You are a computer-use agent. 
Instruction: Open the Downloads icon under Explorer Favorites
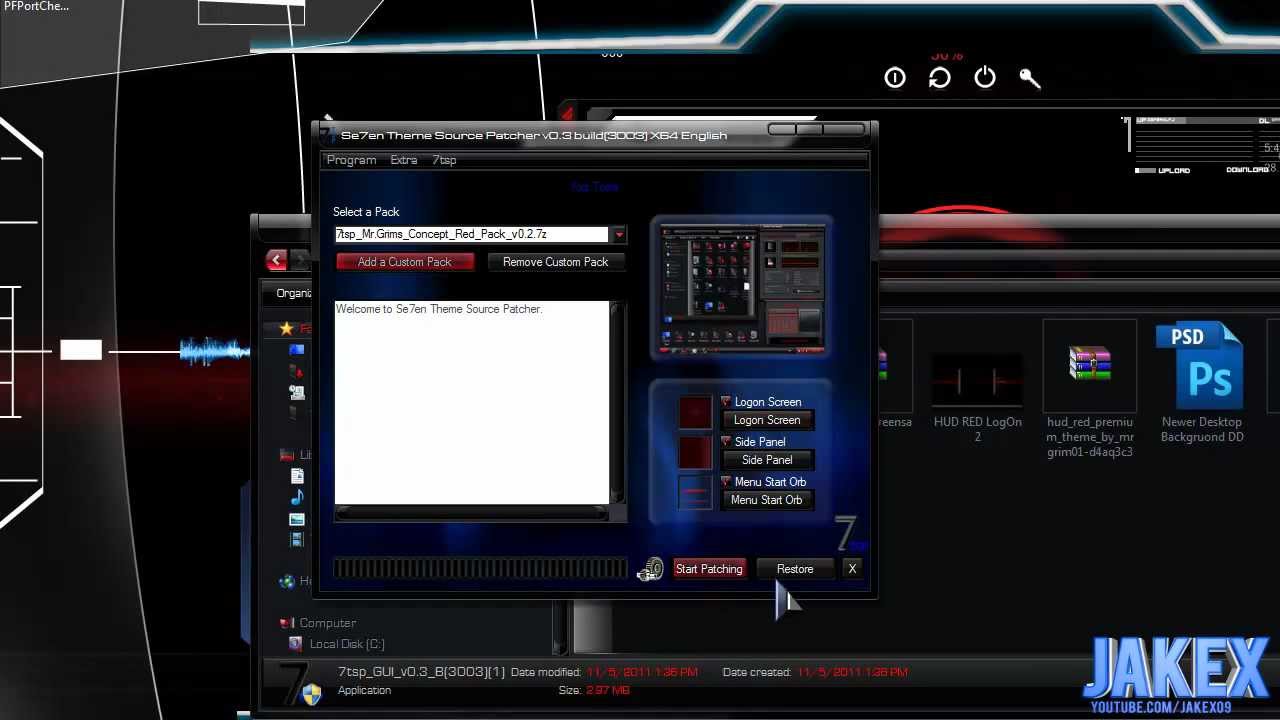[x=296, y=371]
